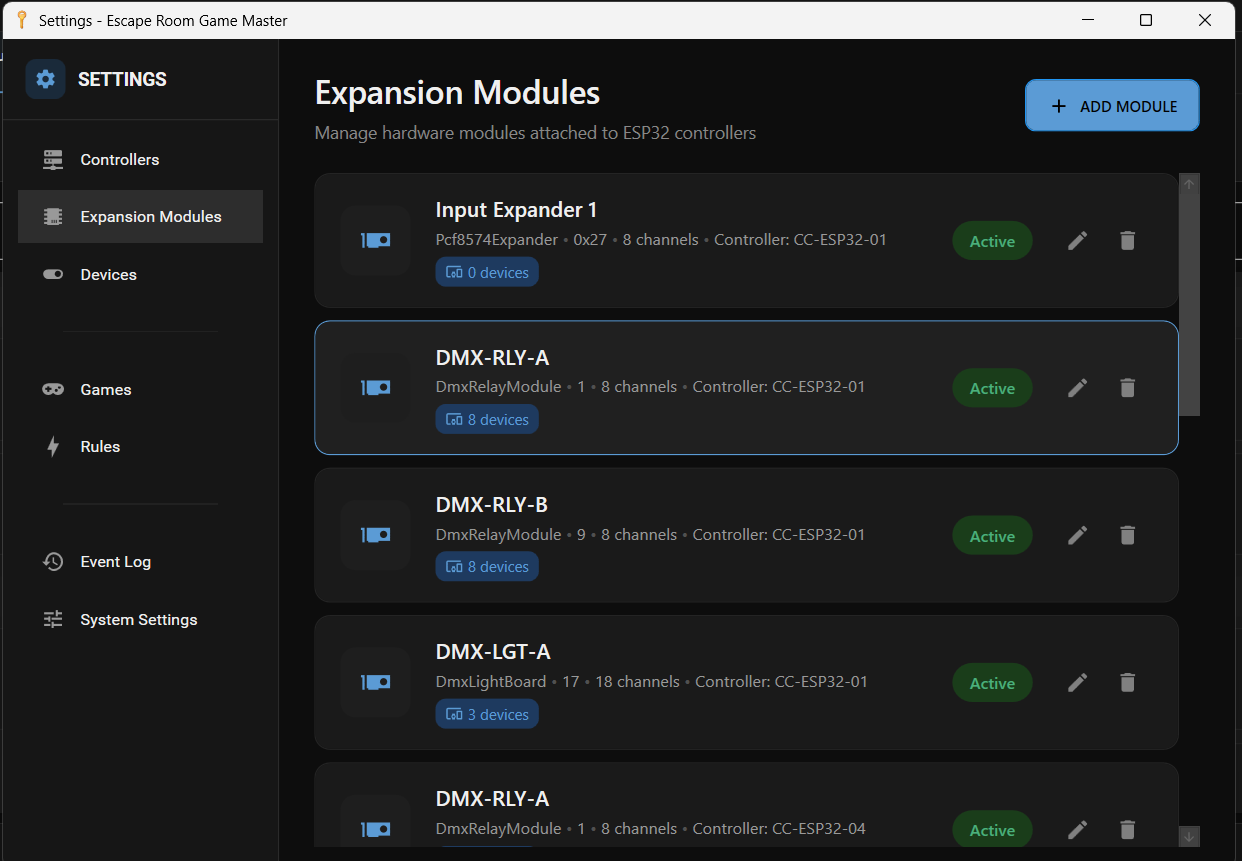Delete the DMX-RLY-B module
This screenshot has width=1242, height=861.
(1127, 536)
